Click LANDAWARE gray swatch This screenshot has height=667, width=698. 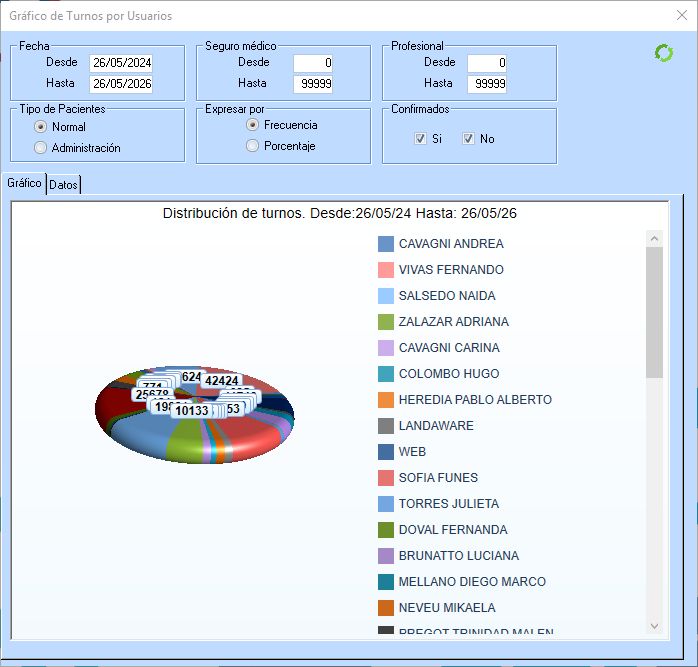pyautogui.click(x=386, y=426)
